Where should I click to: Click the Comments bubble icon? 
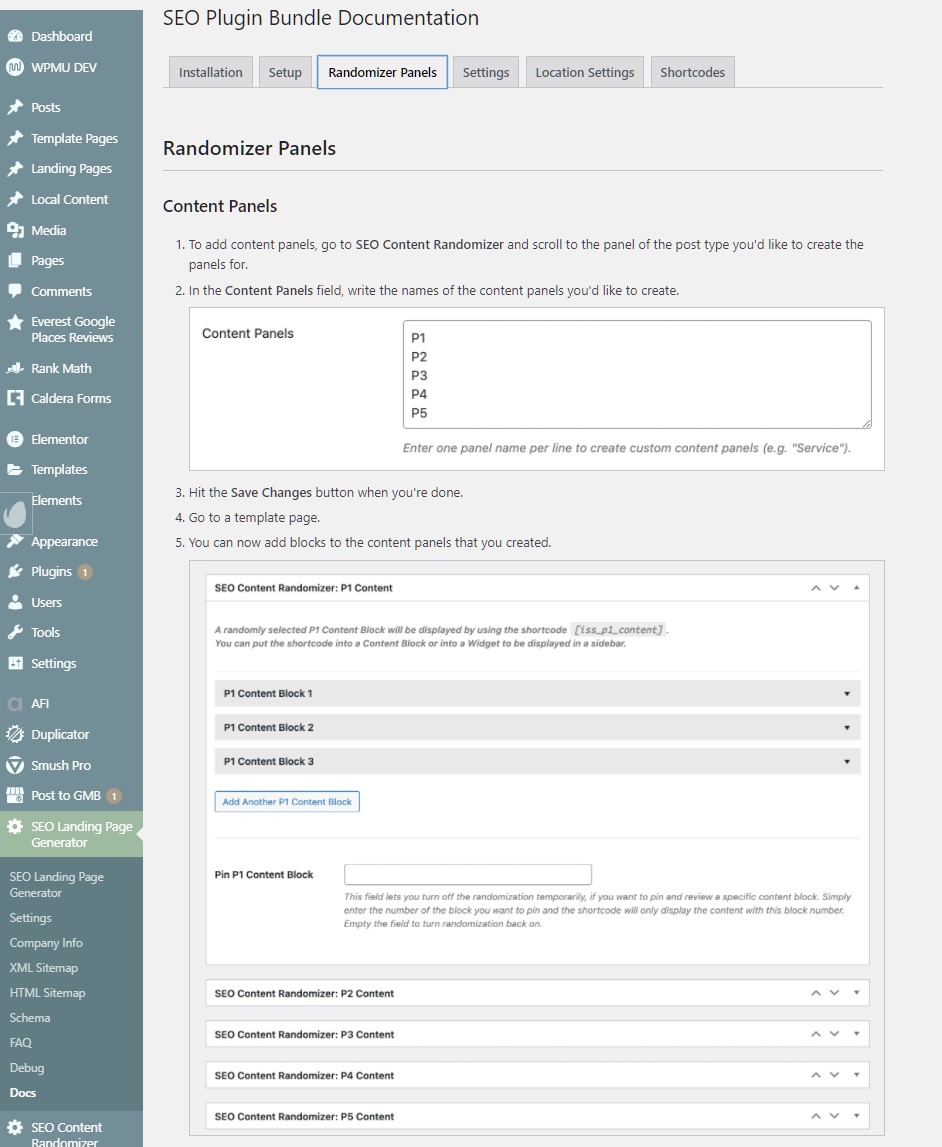point(15,291)
